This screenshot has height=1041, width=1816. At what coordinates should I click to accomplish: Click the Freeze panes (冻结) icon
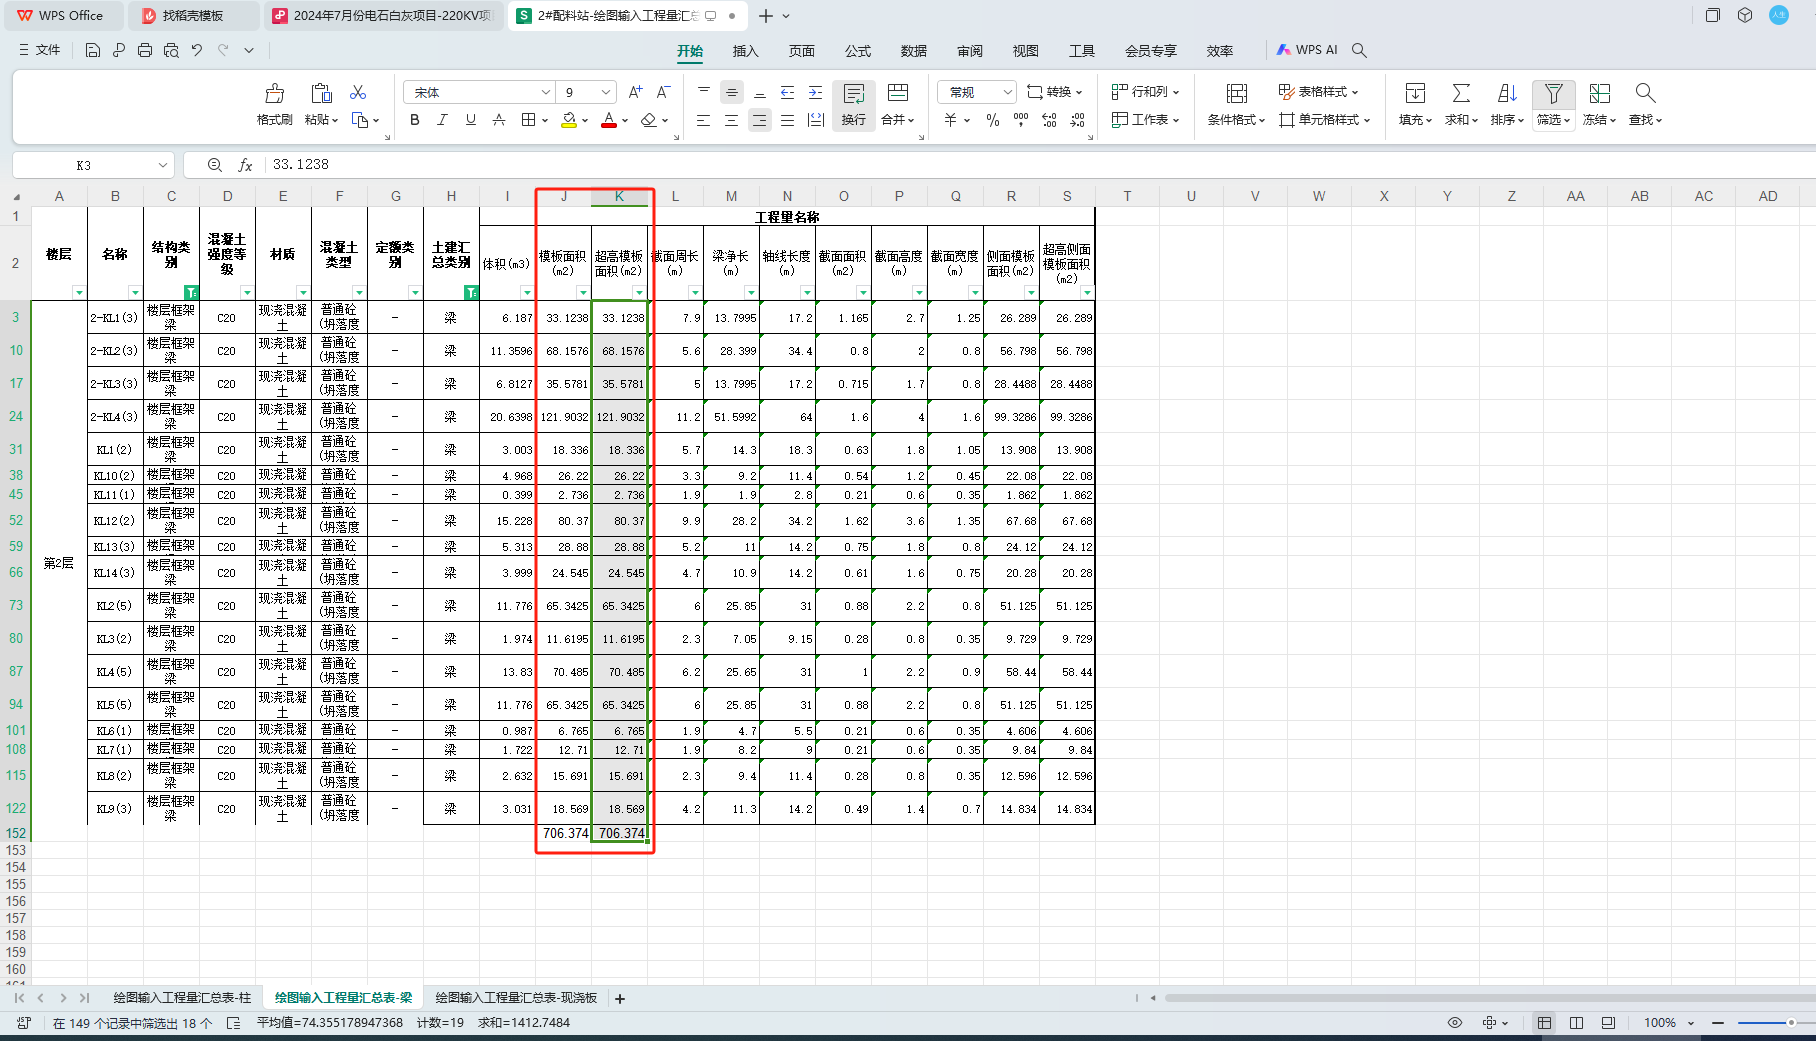1600,93
